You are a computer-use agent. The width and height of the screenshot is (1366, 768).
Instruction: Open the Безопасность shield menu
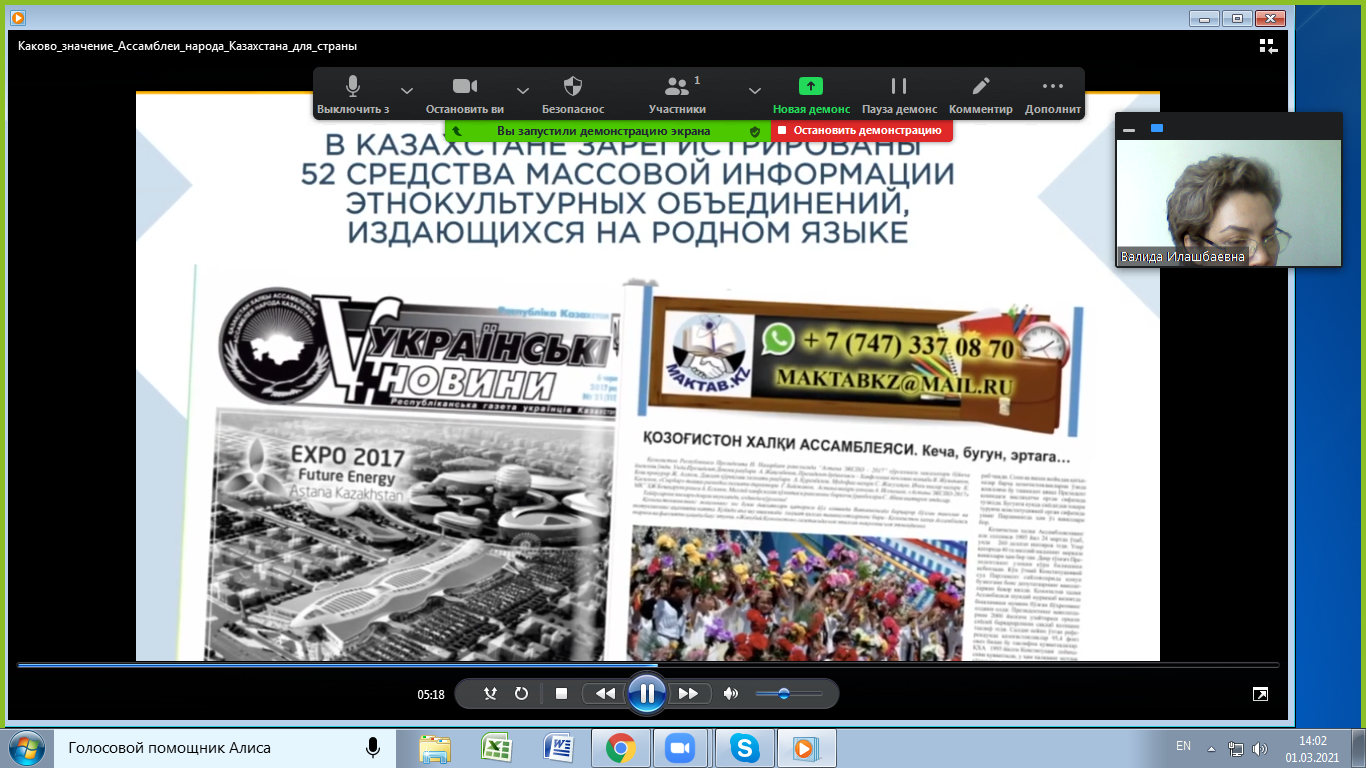click(573, 95)
